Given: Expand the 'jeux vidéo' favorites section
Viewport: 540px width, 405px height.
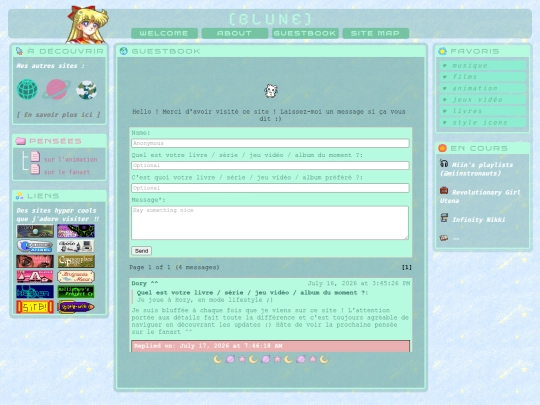Looking at the screenshot, I should point(482,100).
